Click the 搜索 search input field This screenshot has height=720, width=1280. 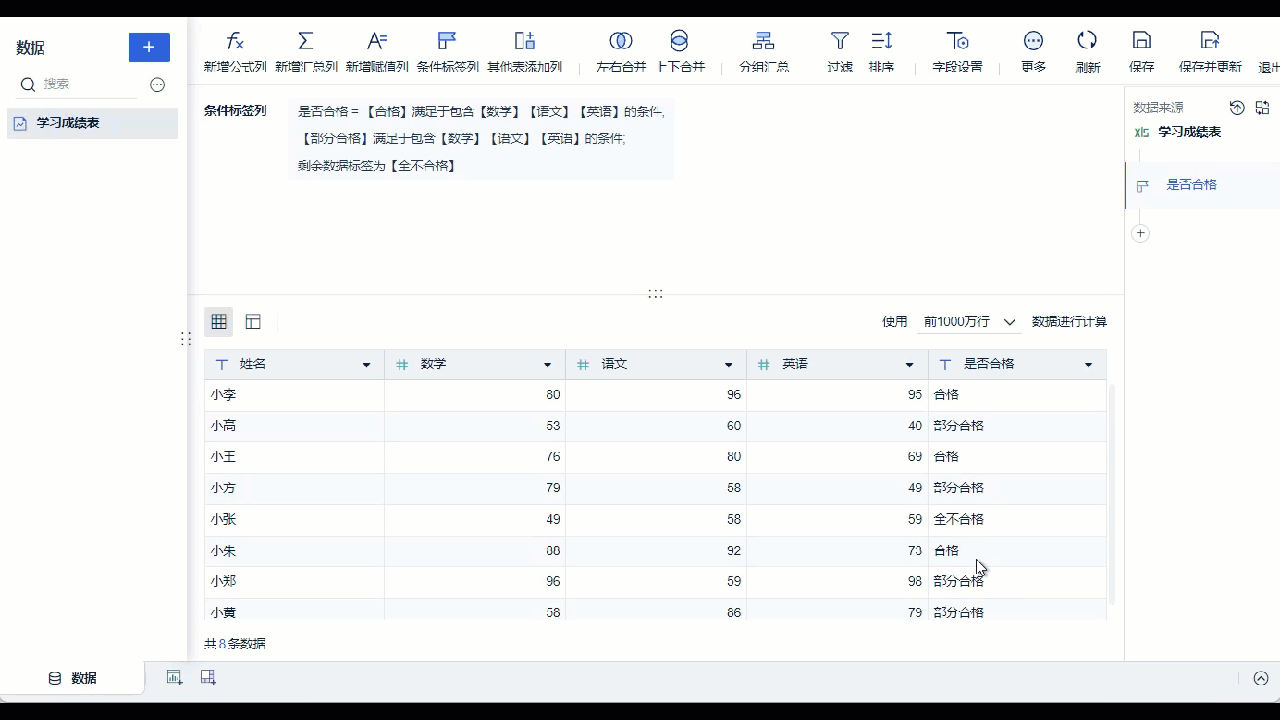[88, 85]
